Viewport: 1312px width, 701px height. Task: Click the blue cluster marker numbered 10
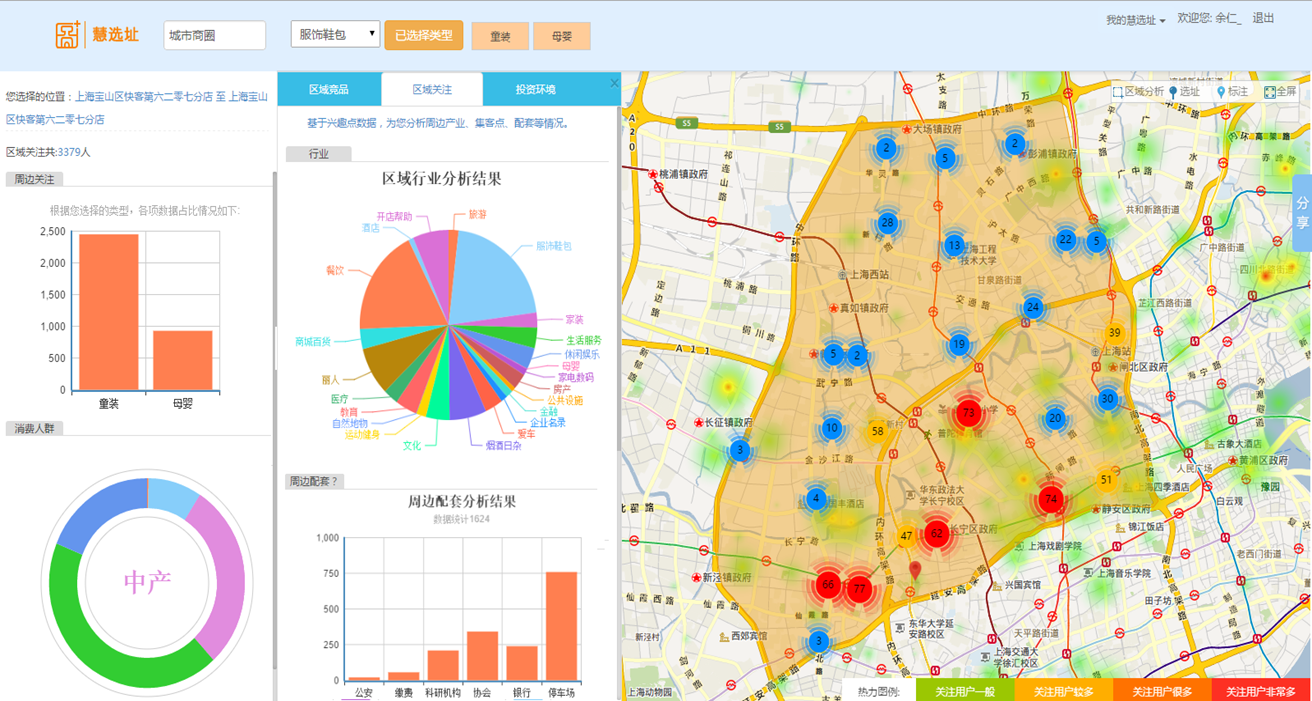click(x=831, y=428)
